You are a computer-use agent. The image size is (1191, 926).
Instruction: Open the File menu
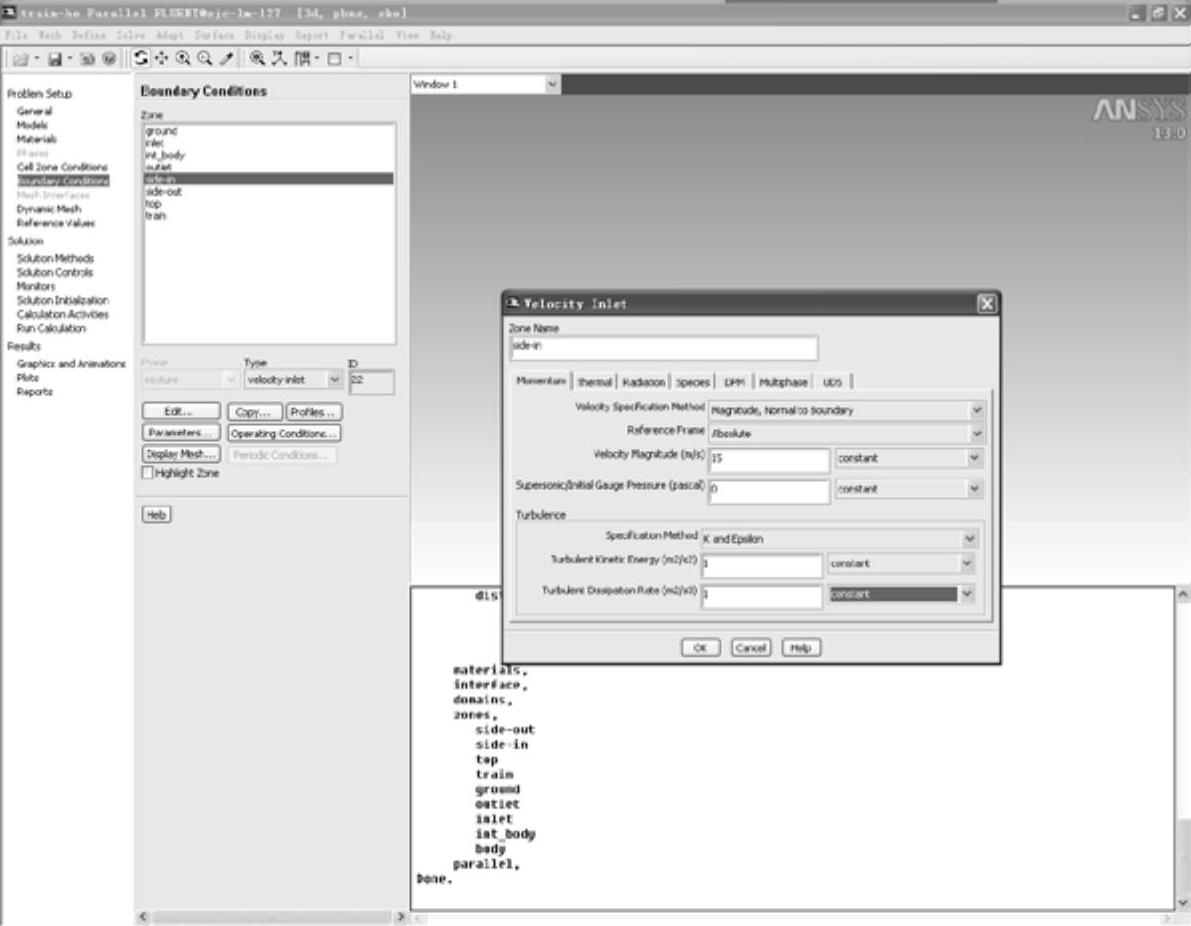coord(16,35)
